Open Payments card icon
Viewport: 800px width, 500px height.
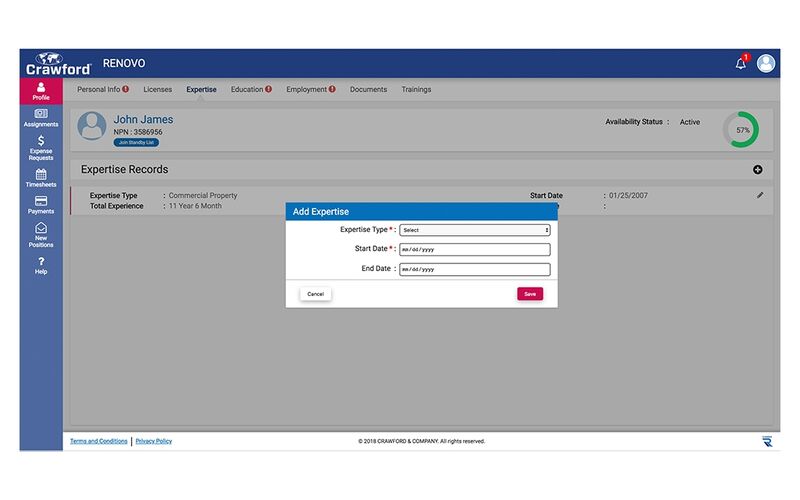(41, 202)
